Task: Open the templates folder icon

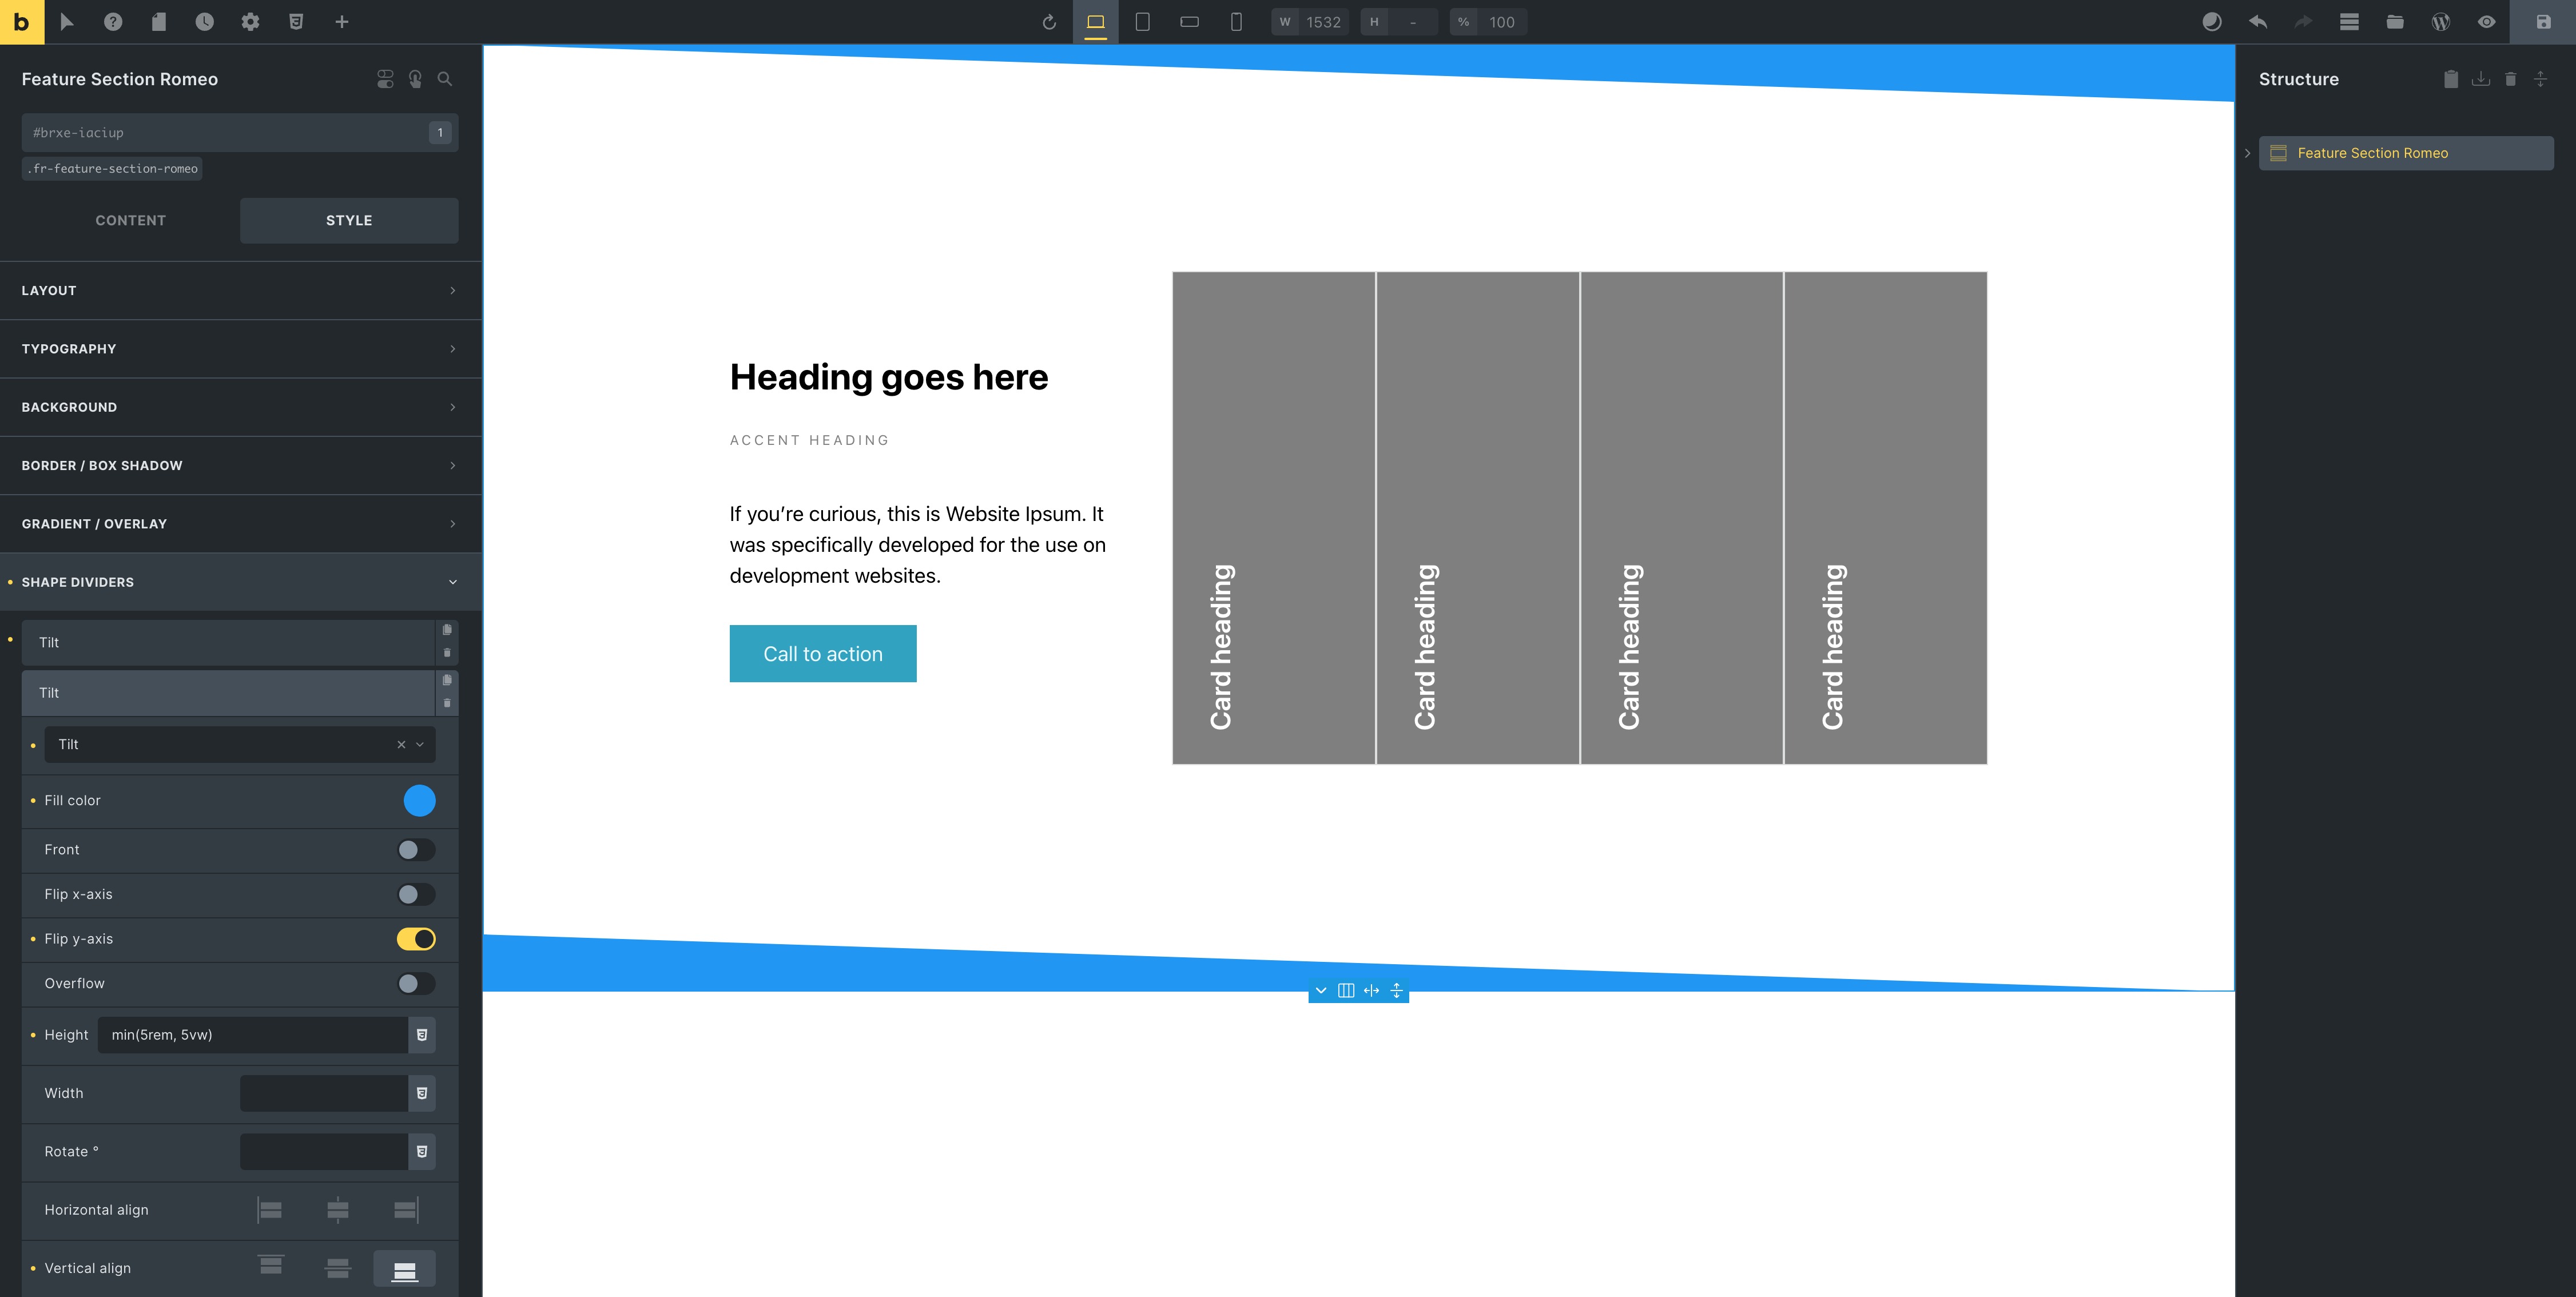Action: click(2395, 22)
